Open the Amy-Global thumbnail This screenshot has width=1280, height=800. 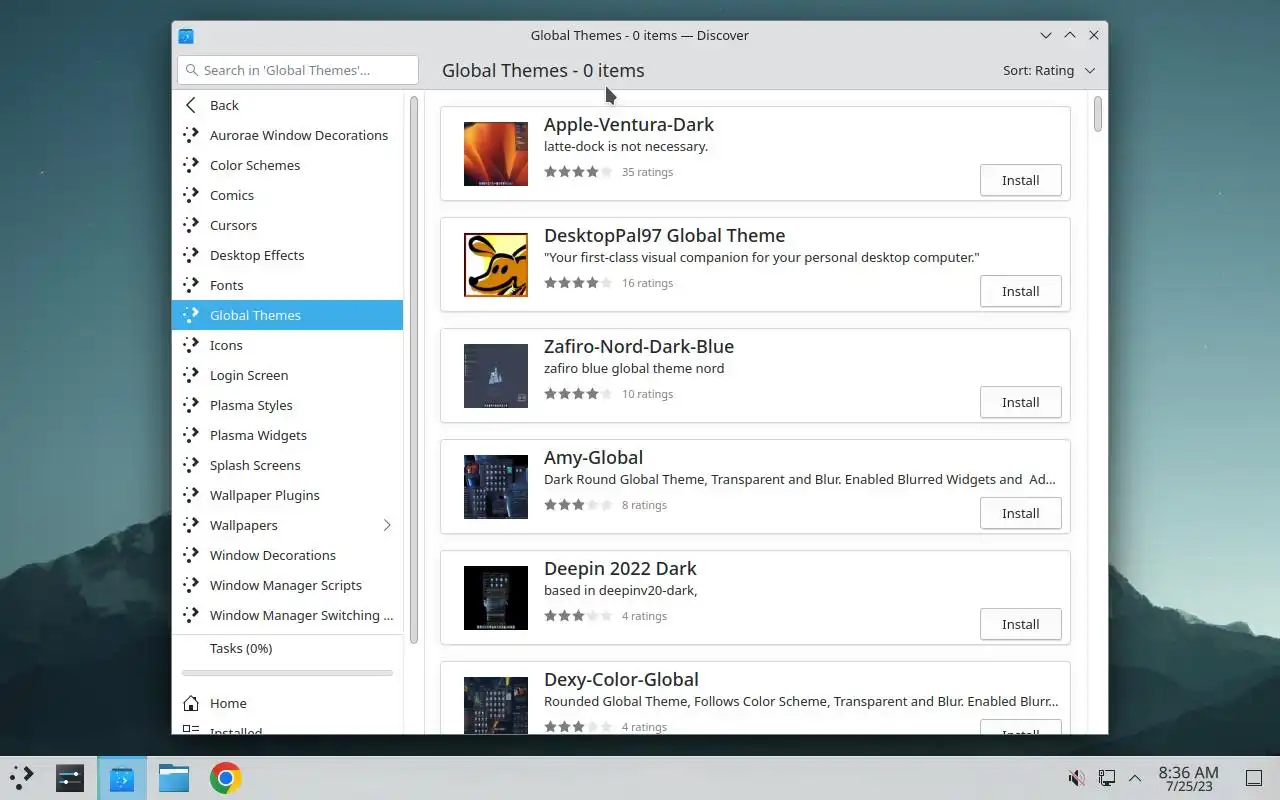click(x=496, y=487)
